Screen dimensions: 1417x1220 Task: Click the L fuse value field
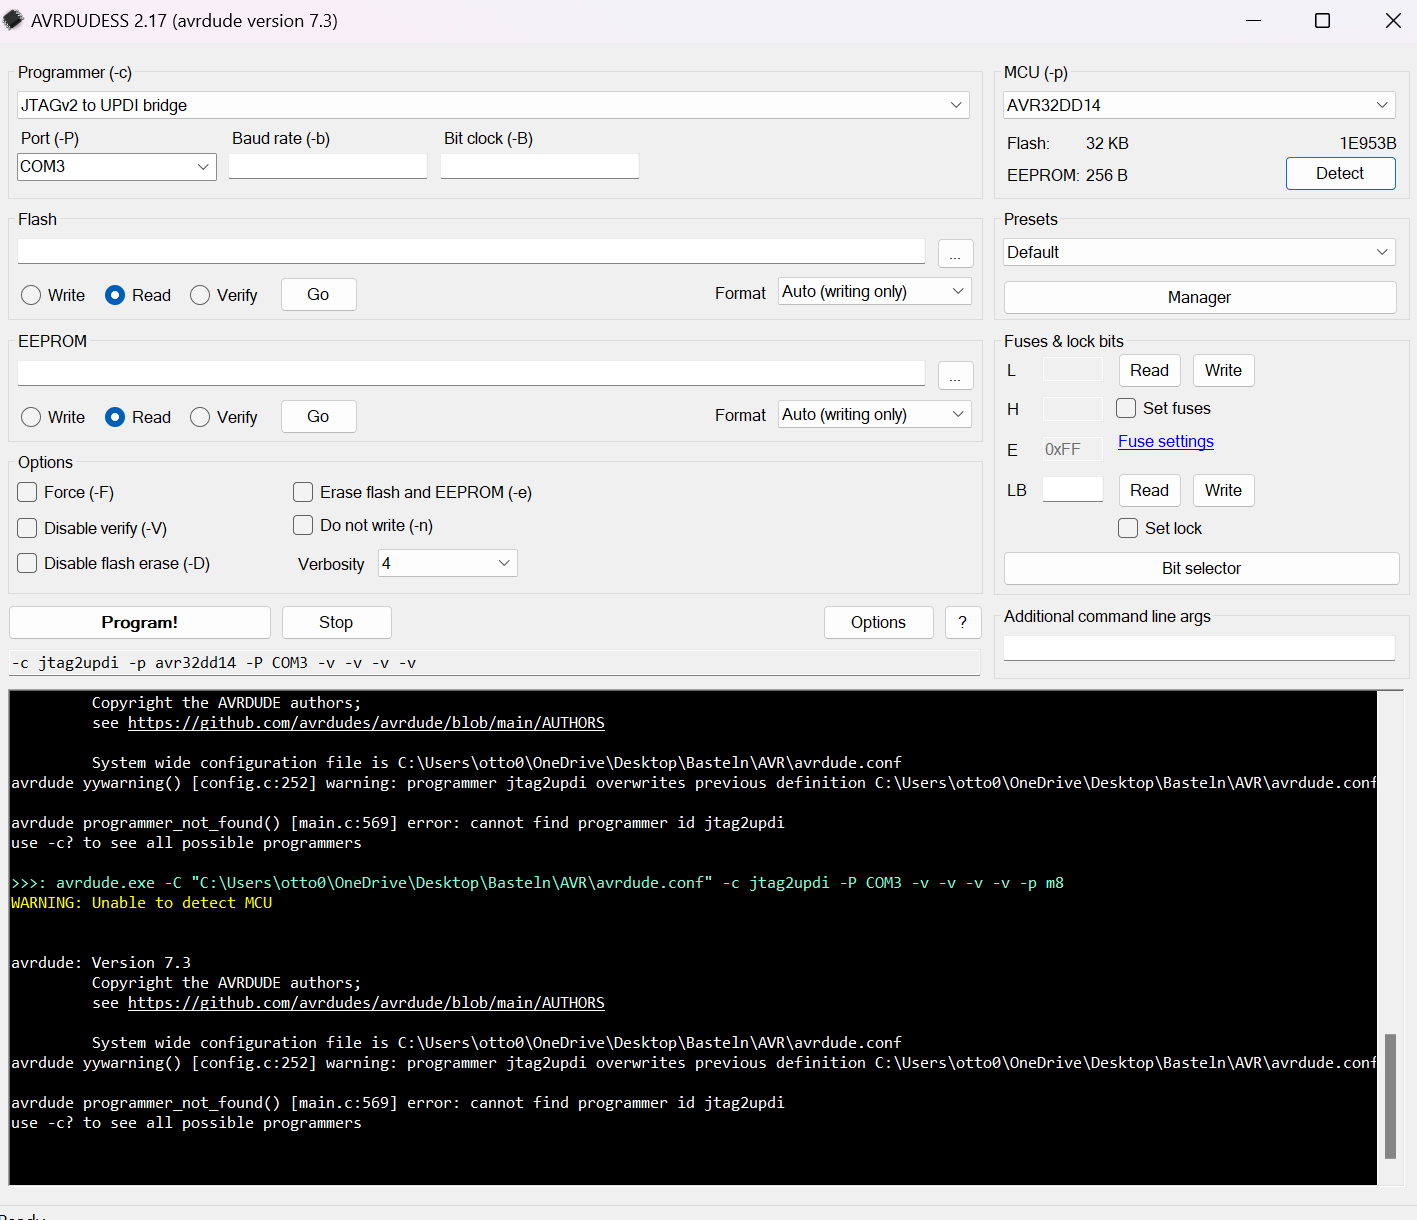(1072, 369)
